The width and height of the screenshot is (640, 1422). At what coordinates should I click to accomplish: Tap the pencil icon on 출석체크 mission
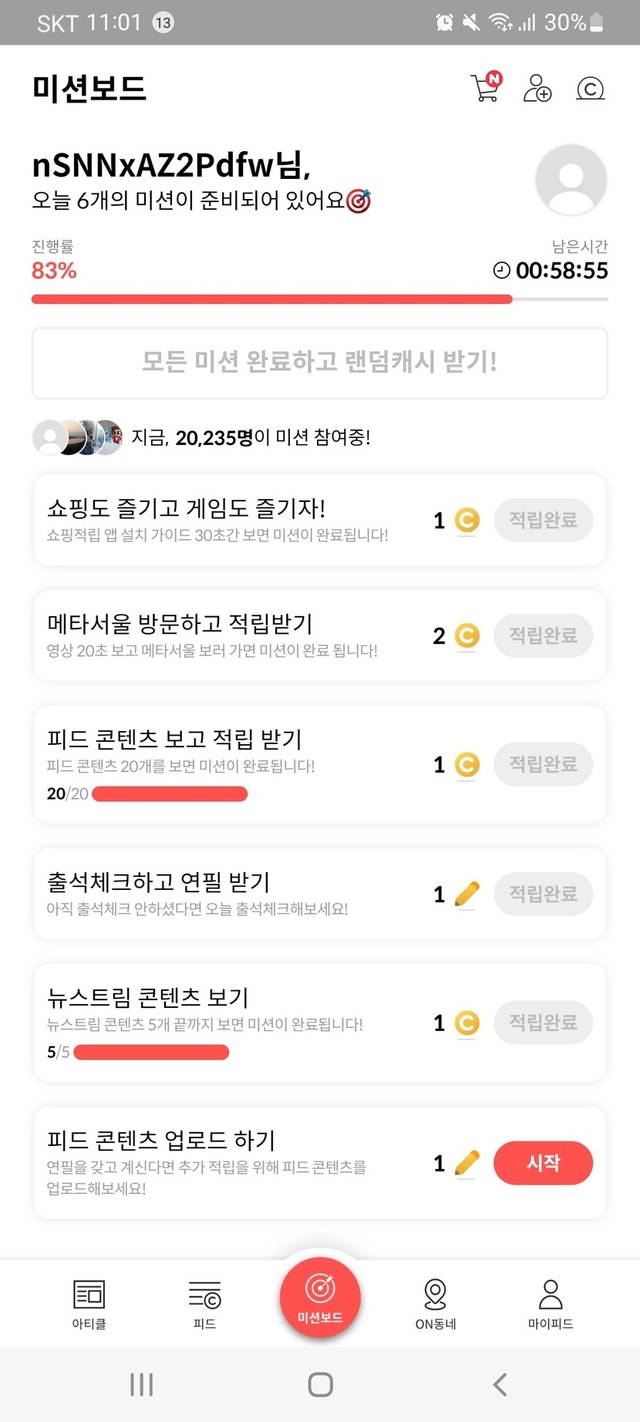(x=466, y=894)
